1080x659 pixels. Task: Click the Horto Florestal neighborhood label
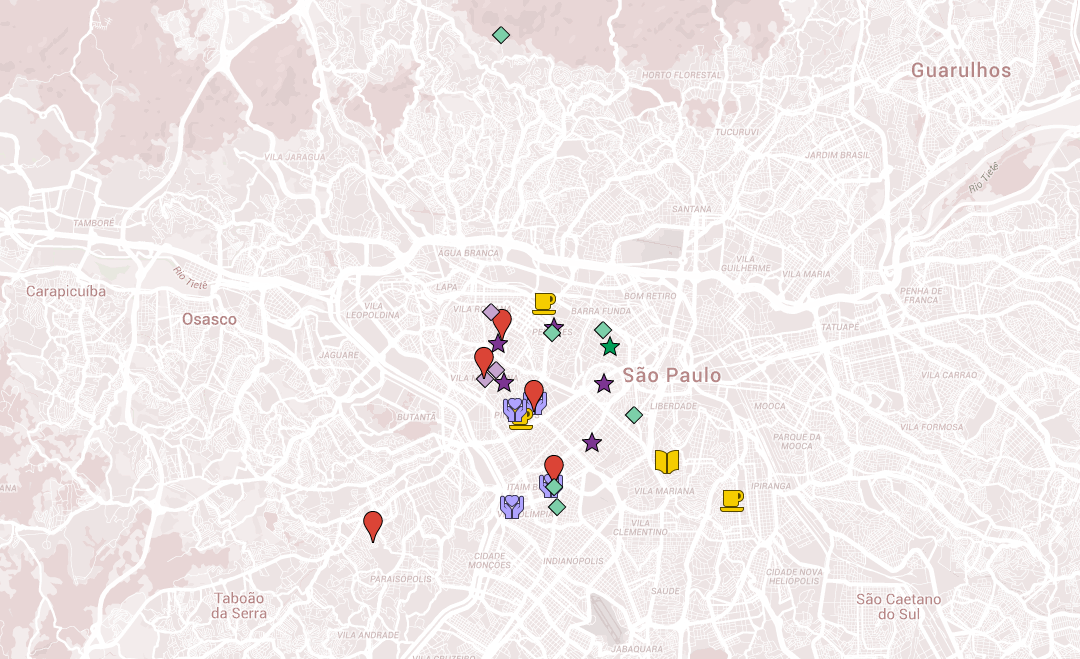(x=681, y=75)
